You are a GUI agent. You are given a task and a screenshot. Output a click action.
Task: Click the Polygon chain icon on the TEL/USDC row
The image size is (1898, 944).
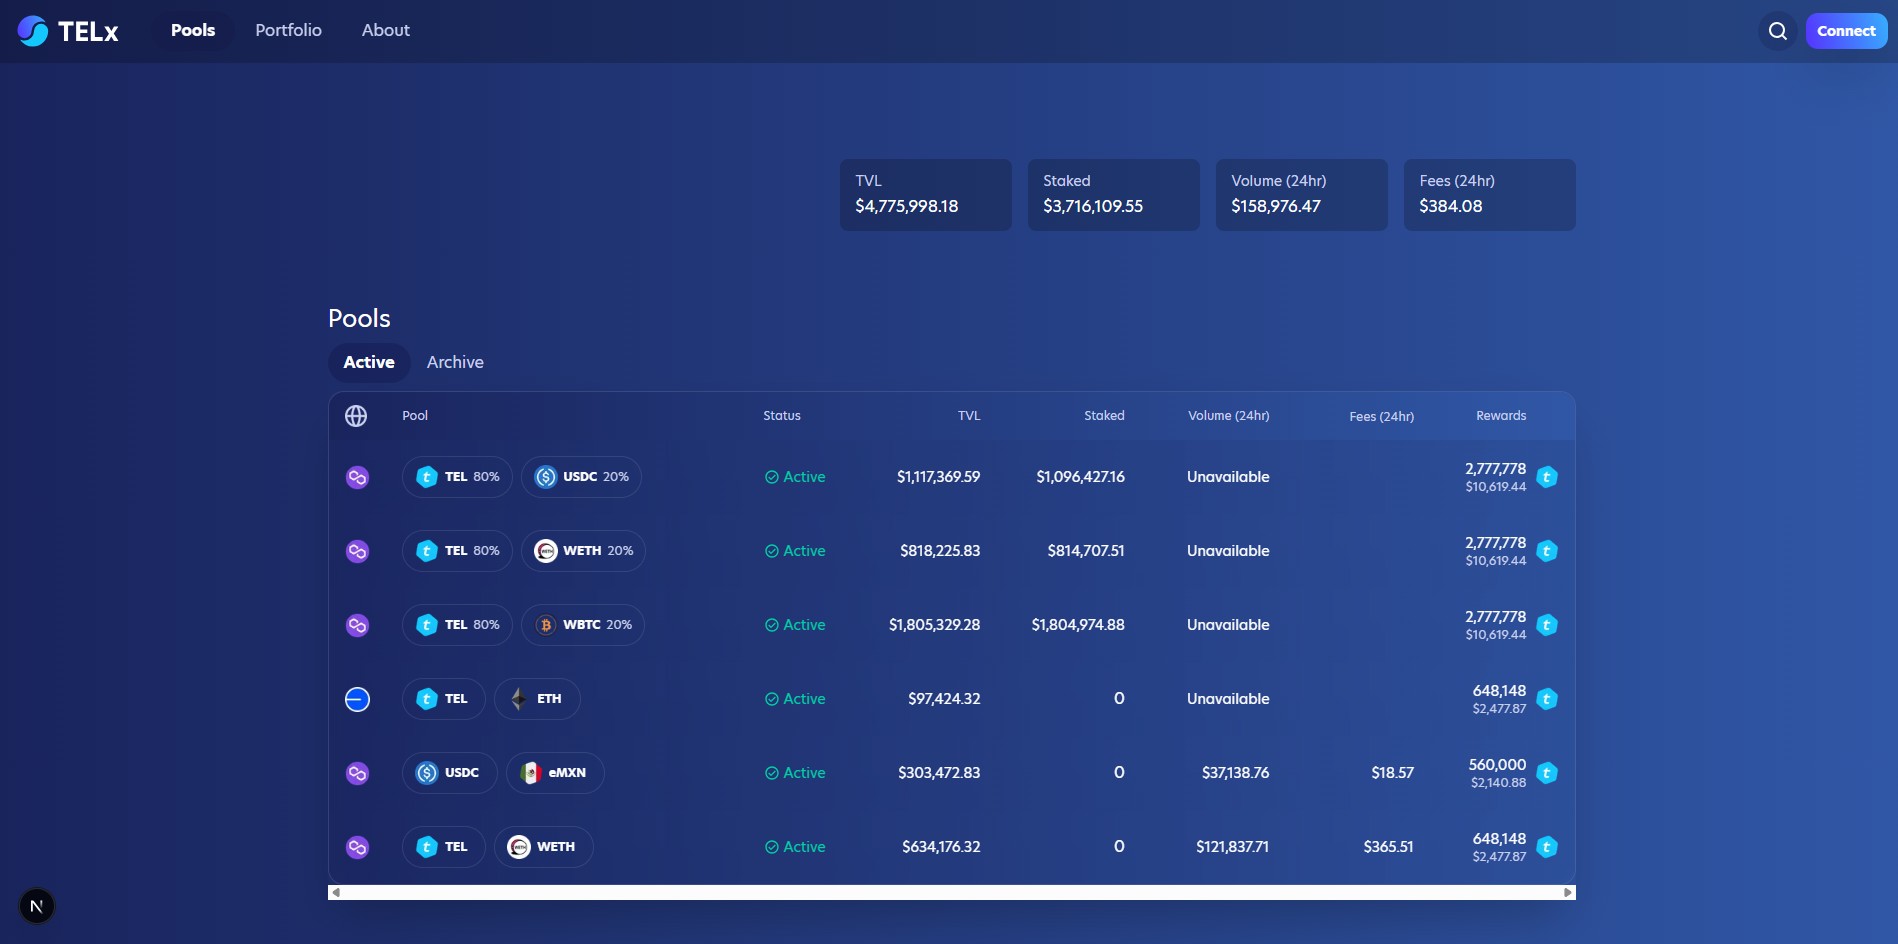357,477
